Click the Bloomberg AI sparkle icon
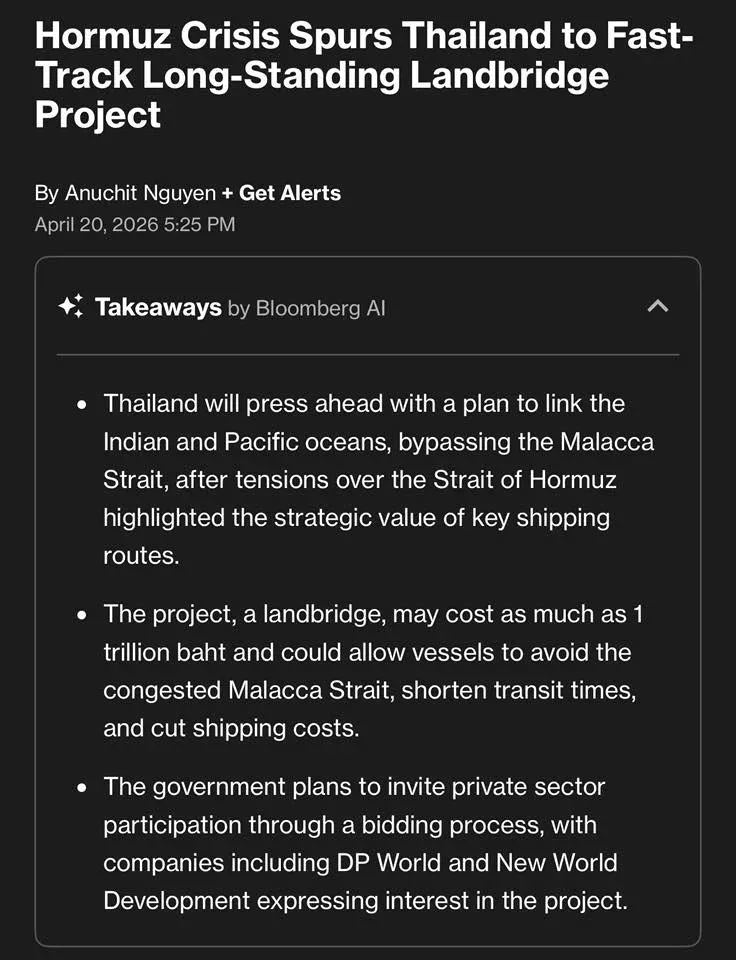 point(71,307)
